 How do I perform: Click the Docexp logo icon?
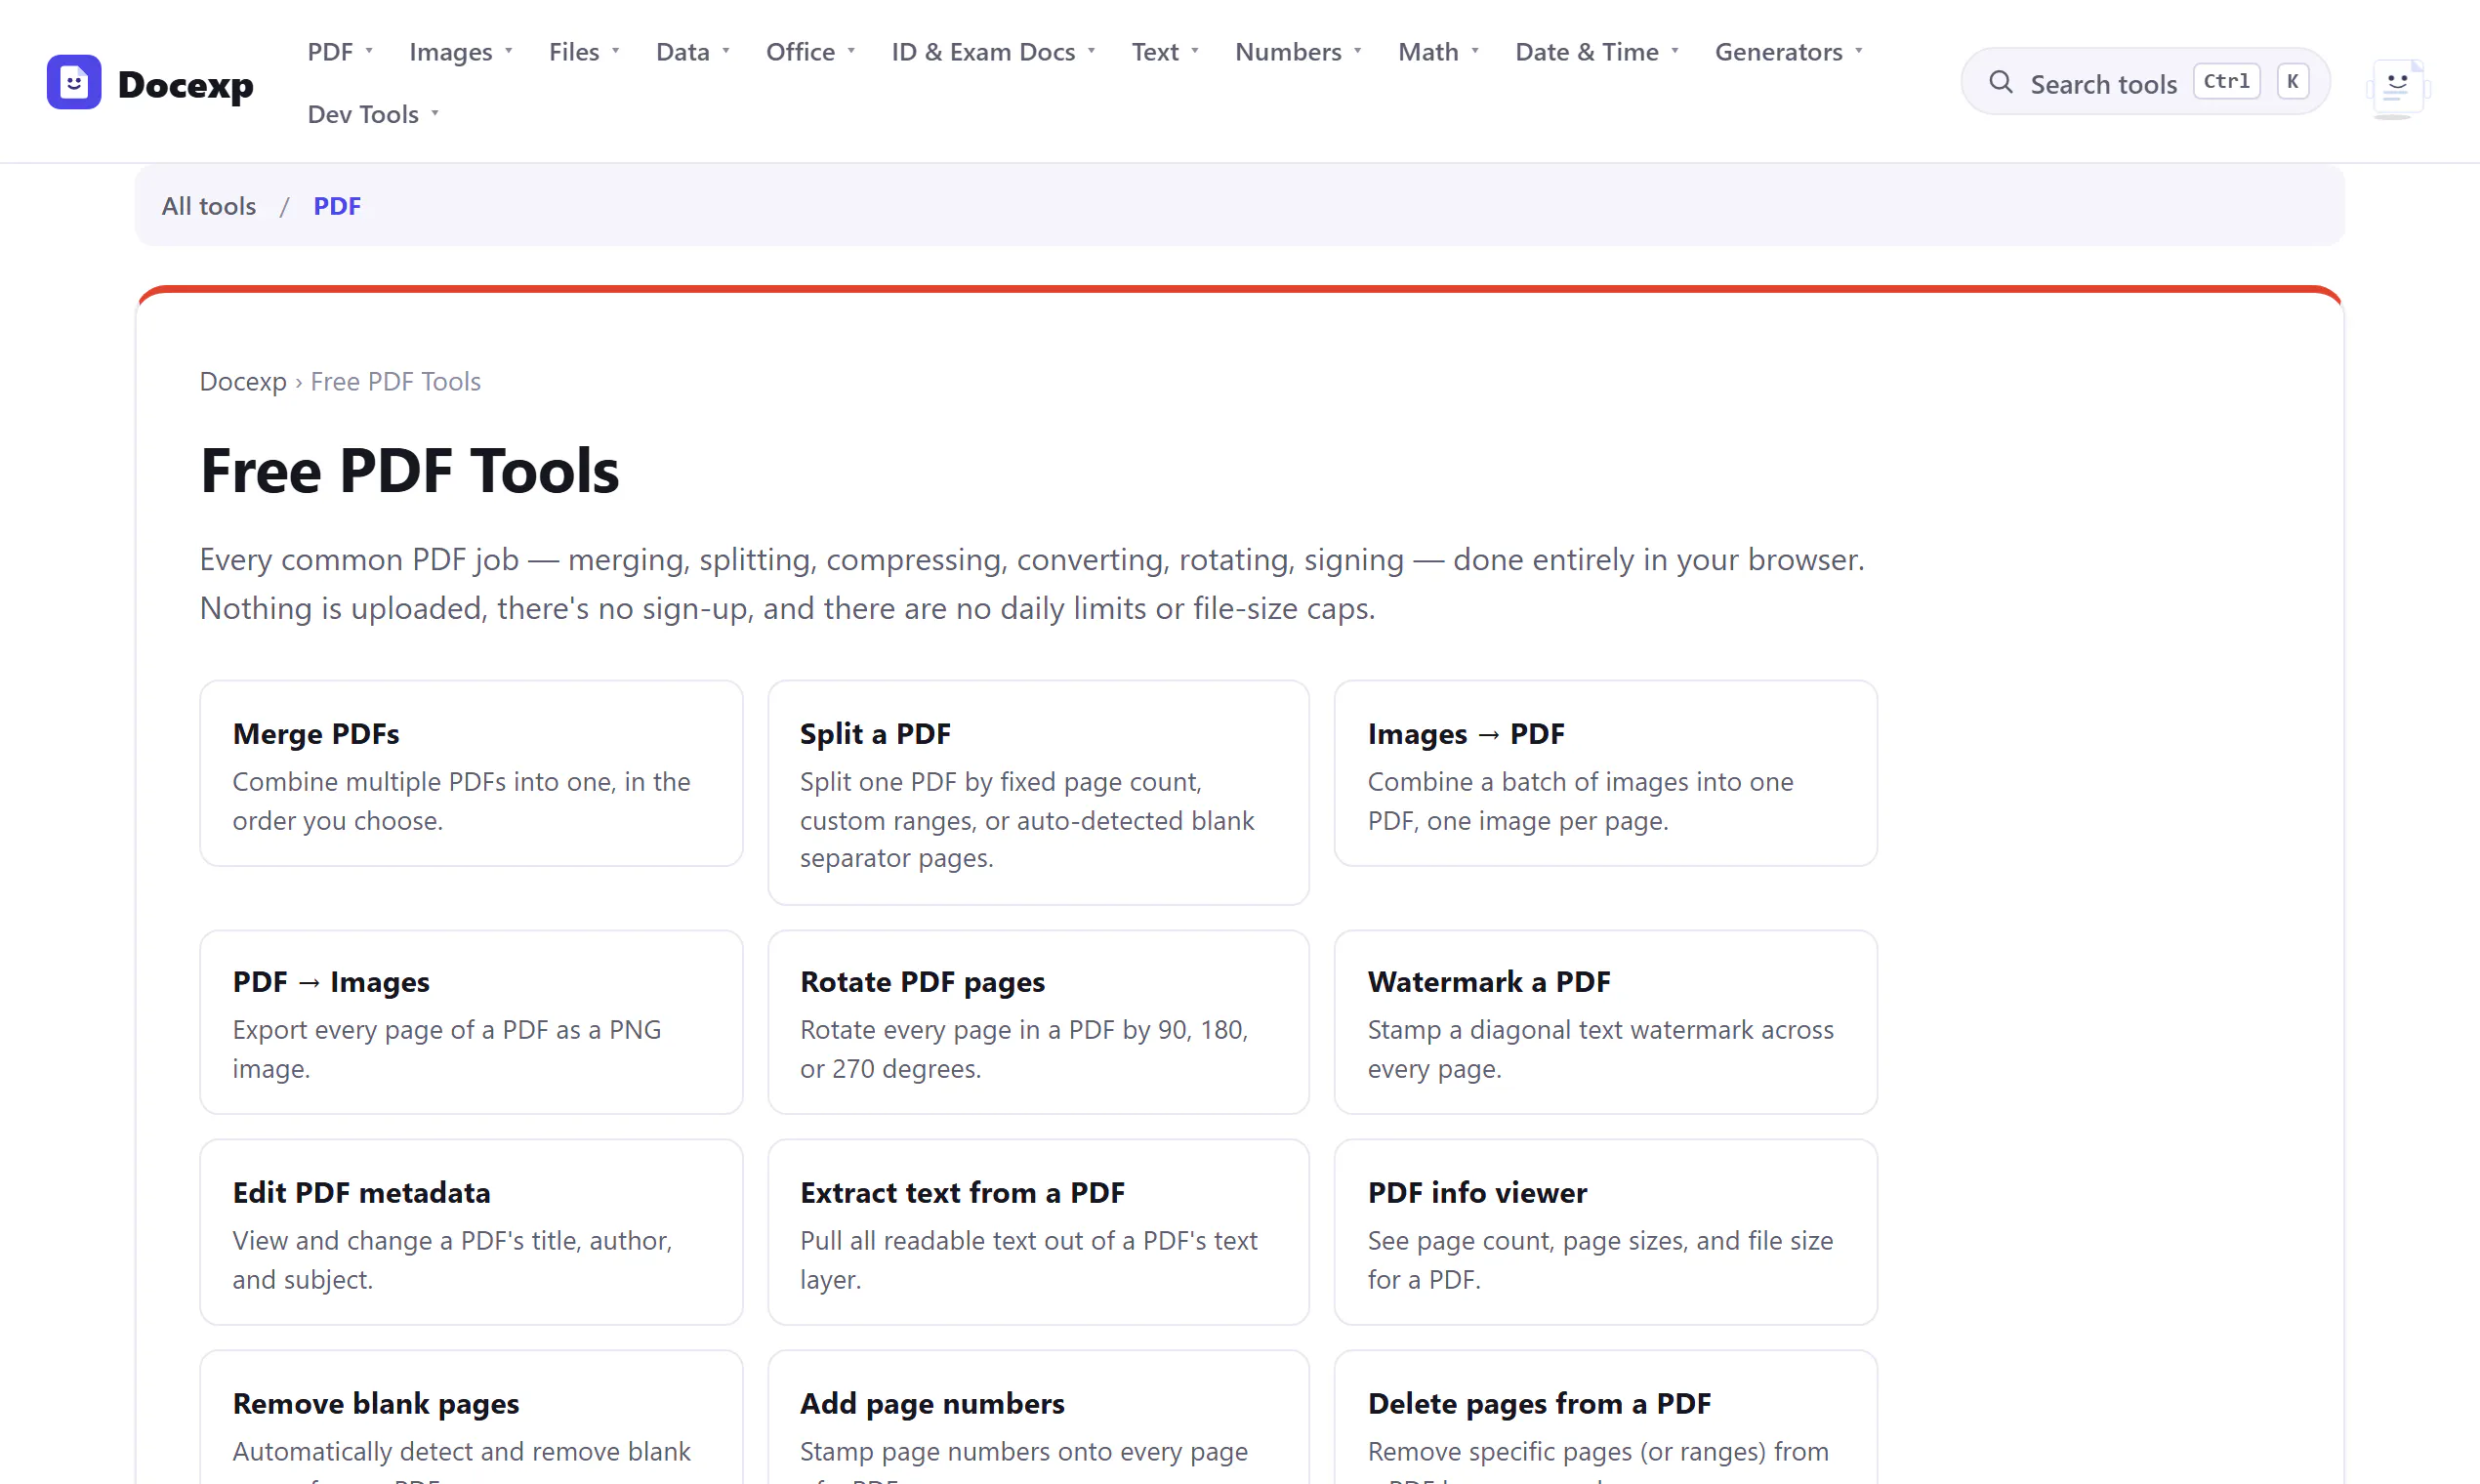(x=73, y=82)
